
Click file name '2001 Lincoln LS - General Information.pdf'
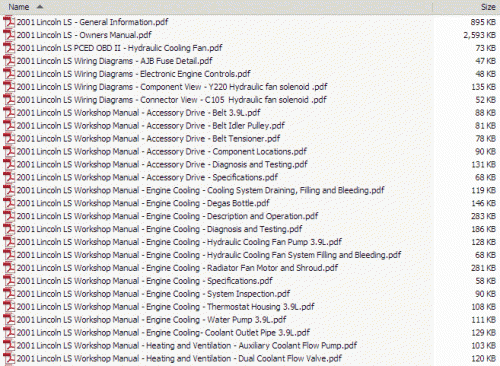pyautogui.click(x=92, y=22)
